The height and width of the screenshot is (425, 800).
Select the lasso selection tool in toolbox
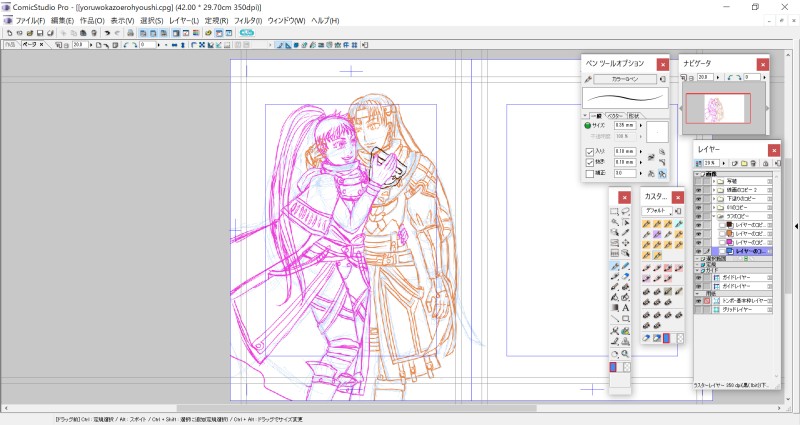[x=626, y=211]
